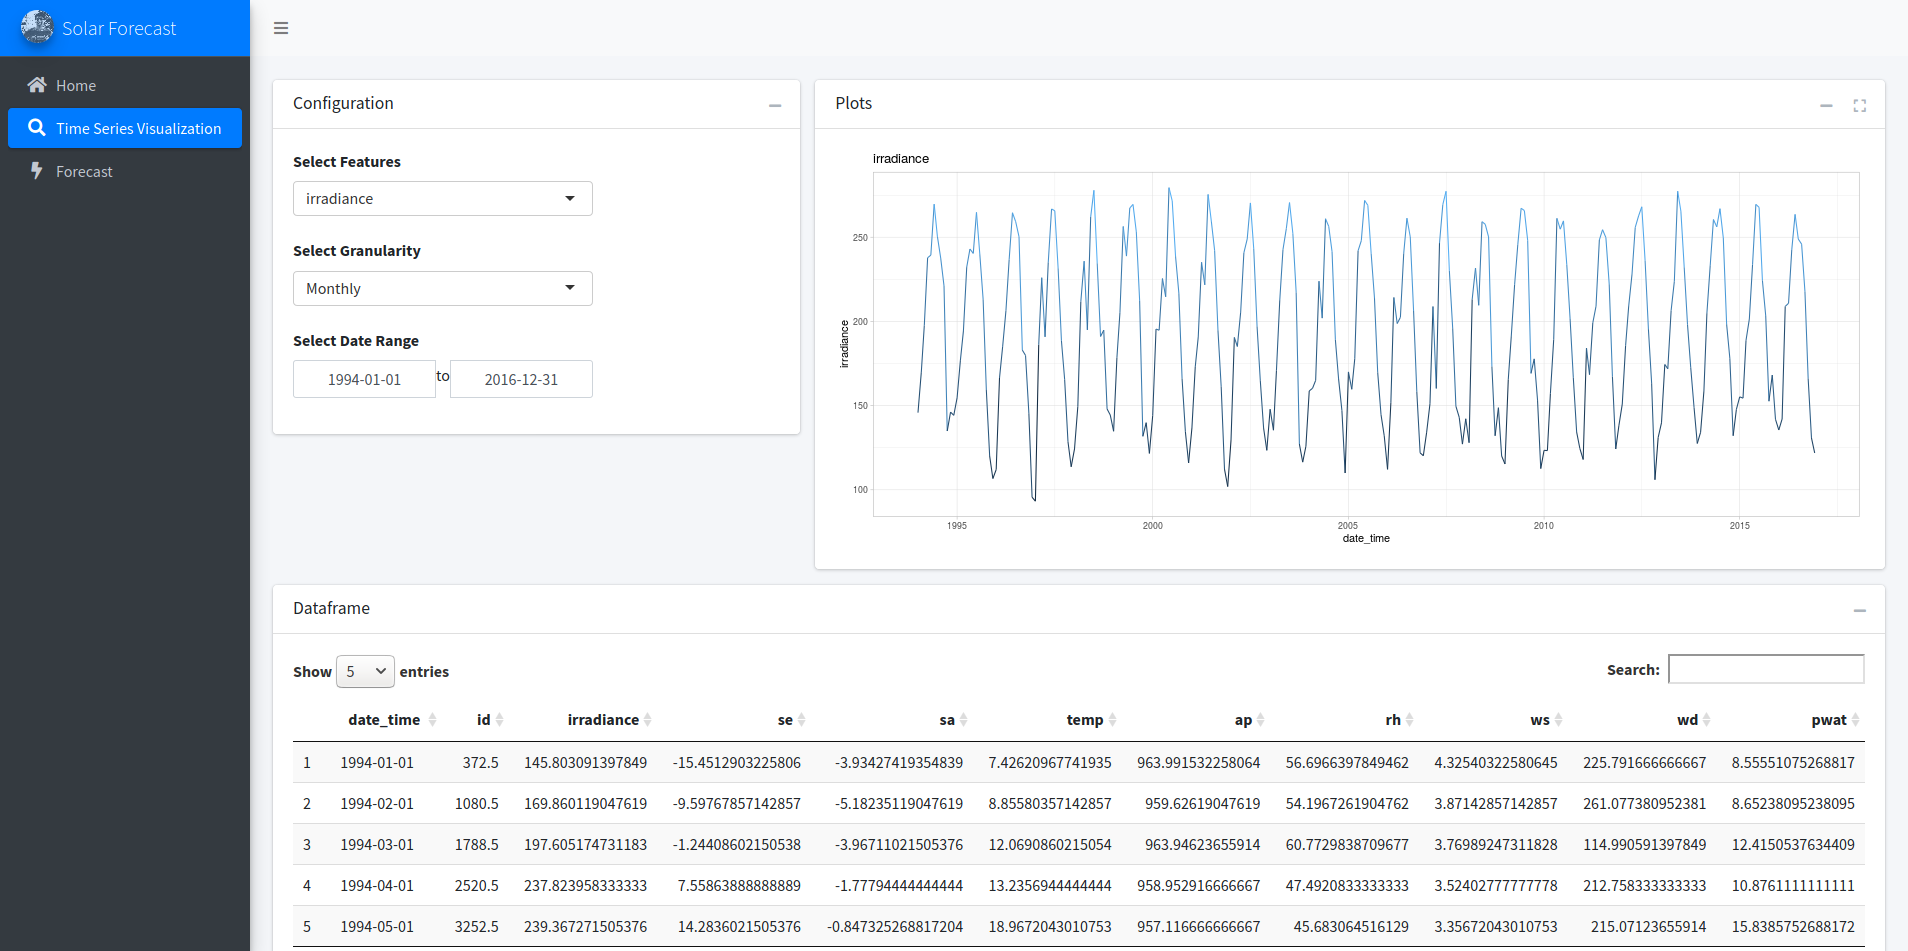Click pwat value 15.8385752688172
Image resolution: width=1908 pixels, height=951 pixels.
pyautogui.click(x=1793, y=926)
